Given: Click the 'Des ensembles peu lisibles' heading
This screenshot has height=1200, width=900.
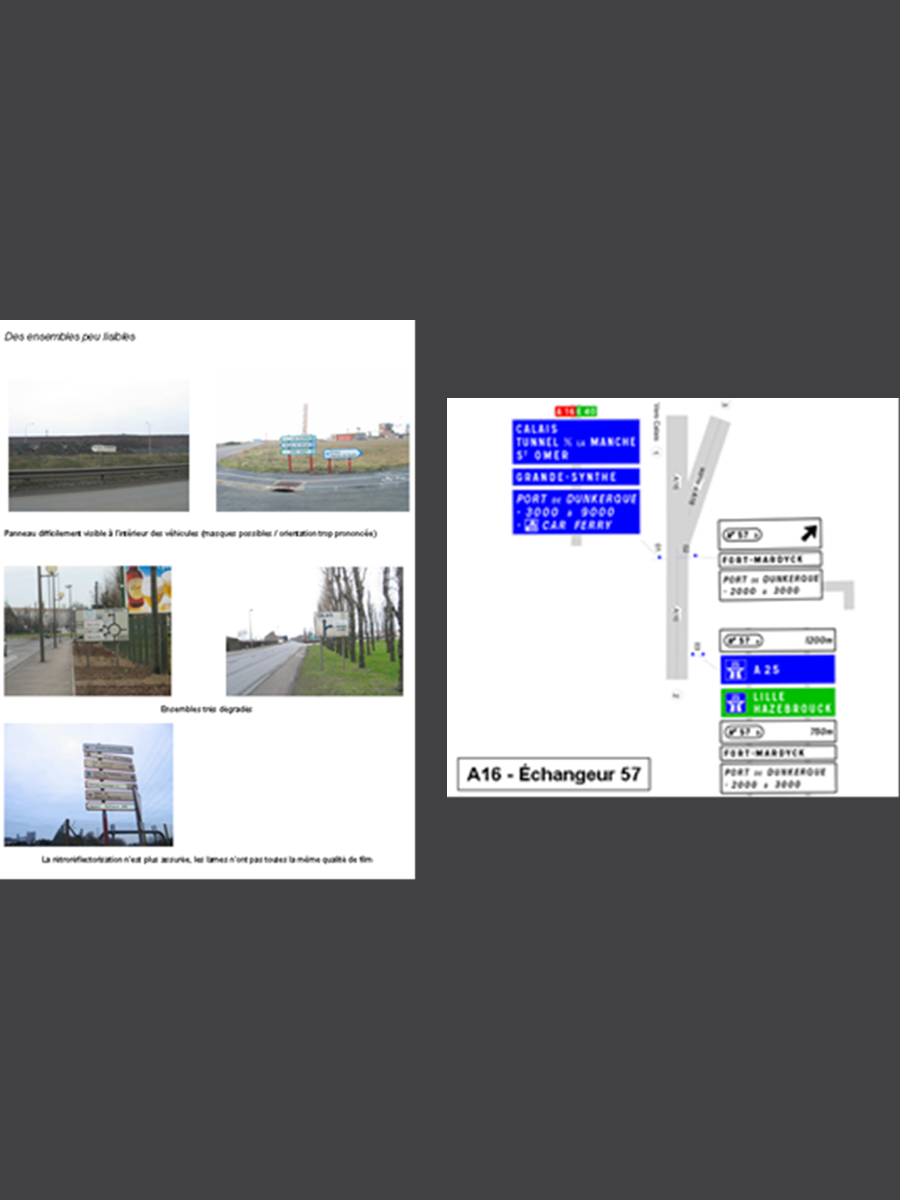Looking at the screenshot, I should click(x=70, y=337).
